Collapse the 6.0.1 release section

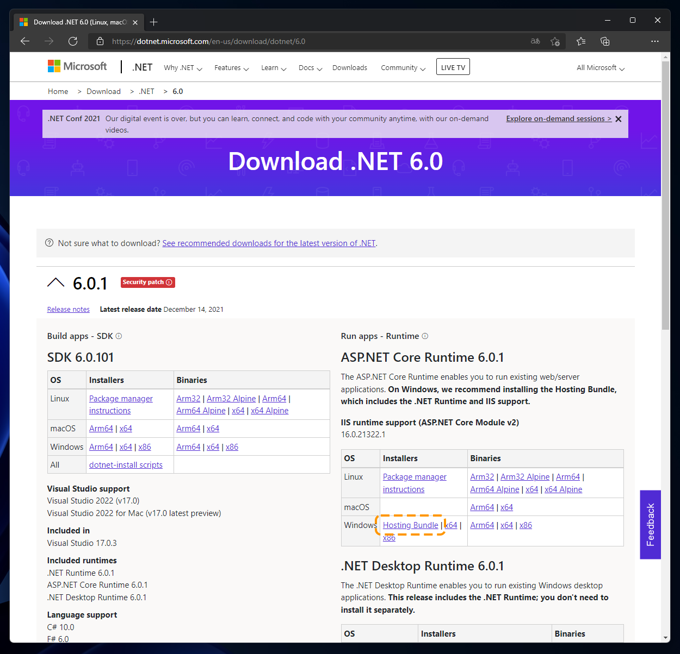tap(56, 284)
